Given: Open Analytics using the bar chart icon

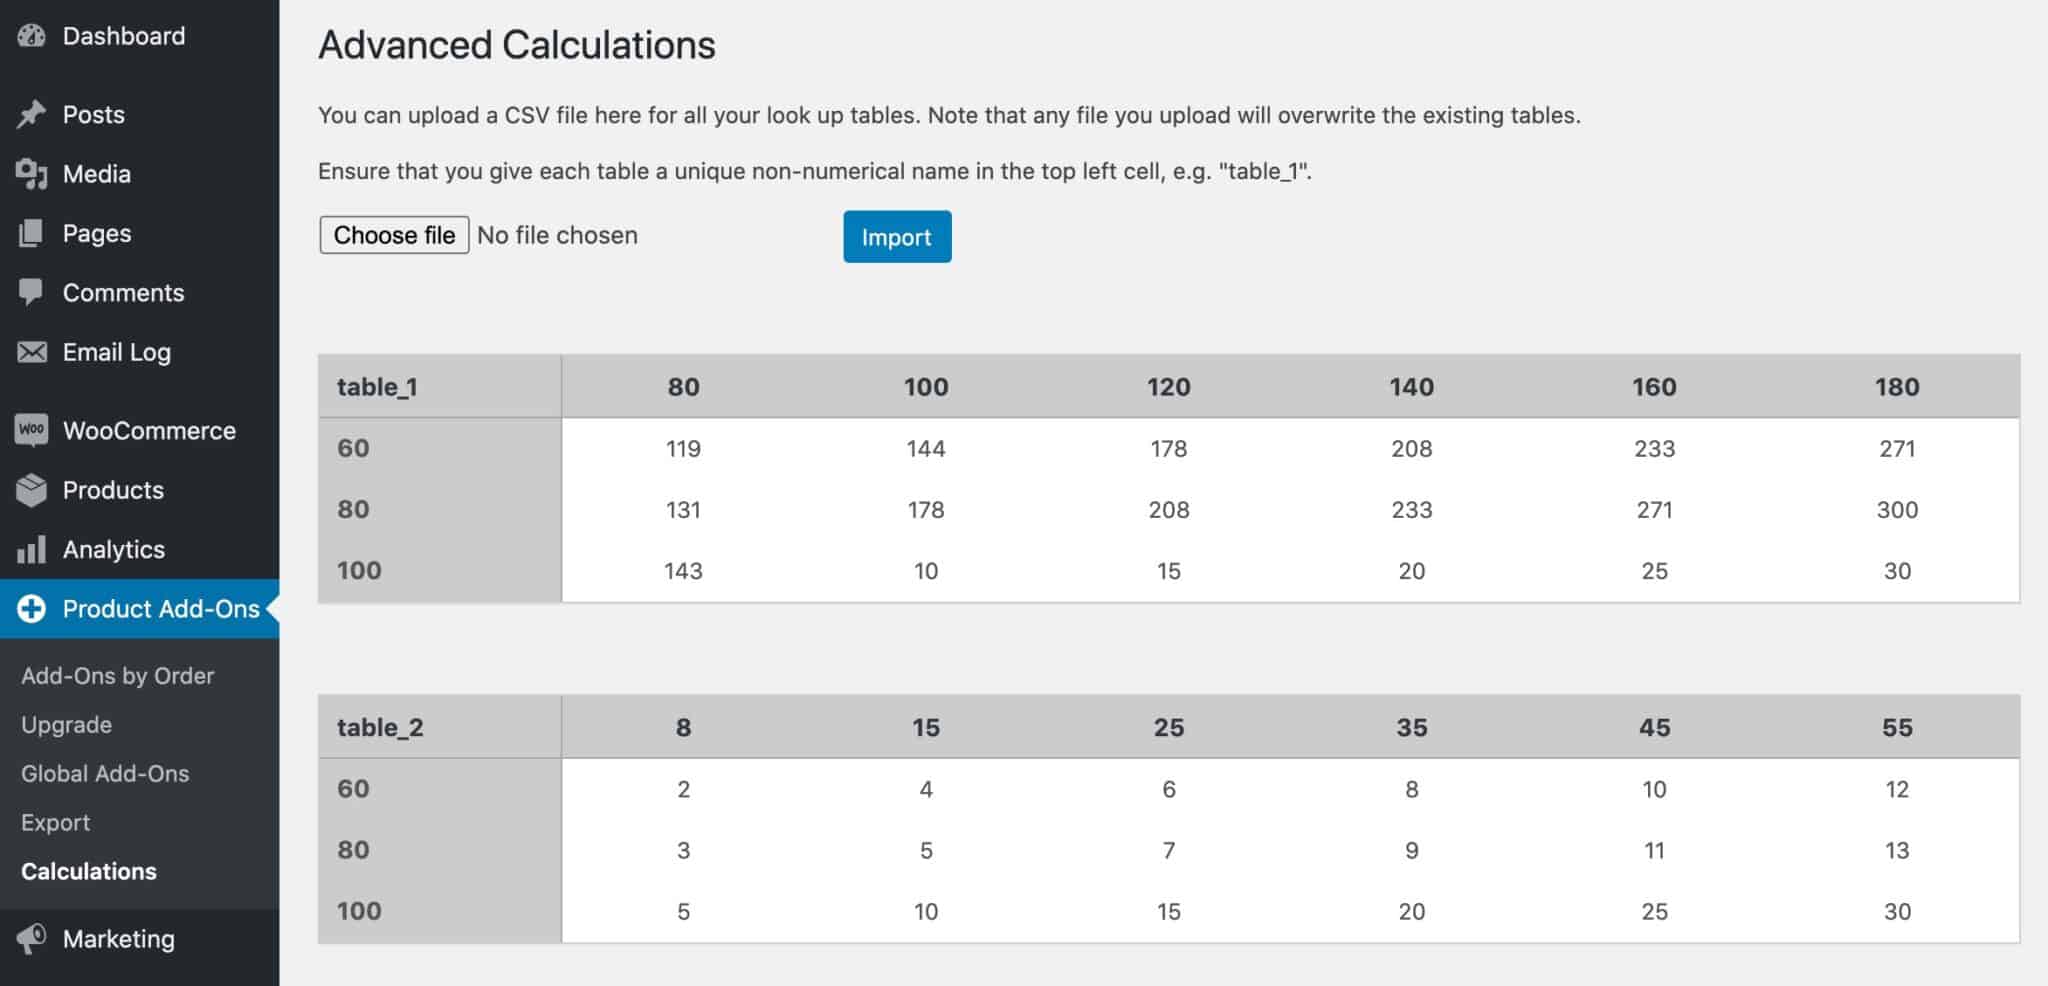Looking at the screenshot, I should coord(31,549).
